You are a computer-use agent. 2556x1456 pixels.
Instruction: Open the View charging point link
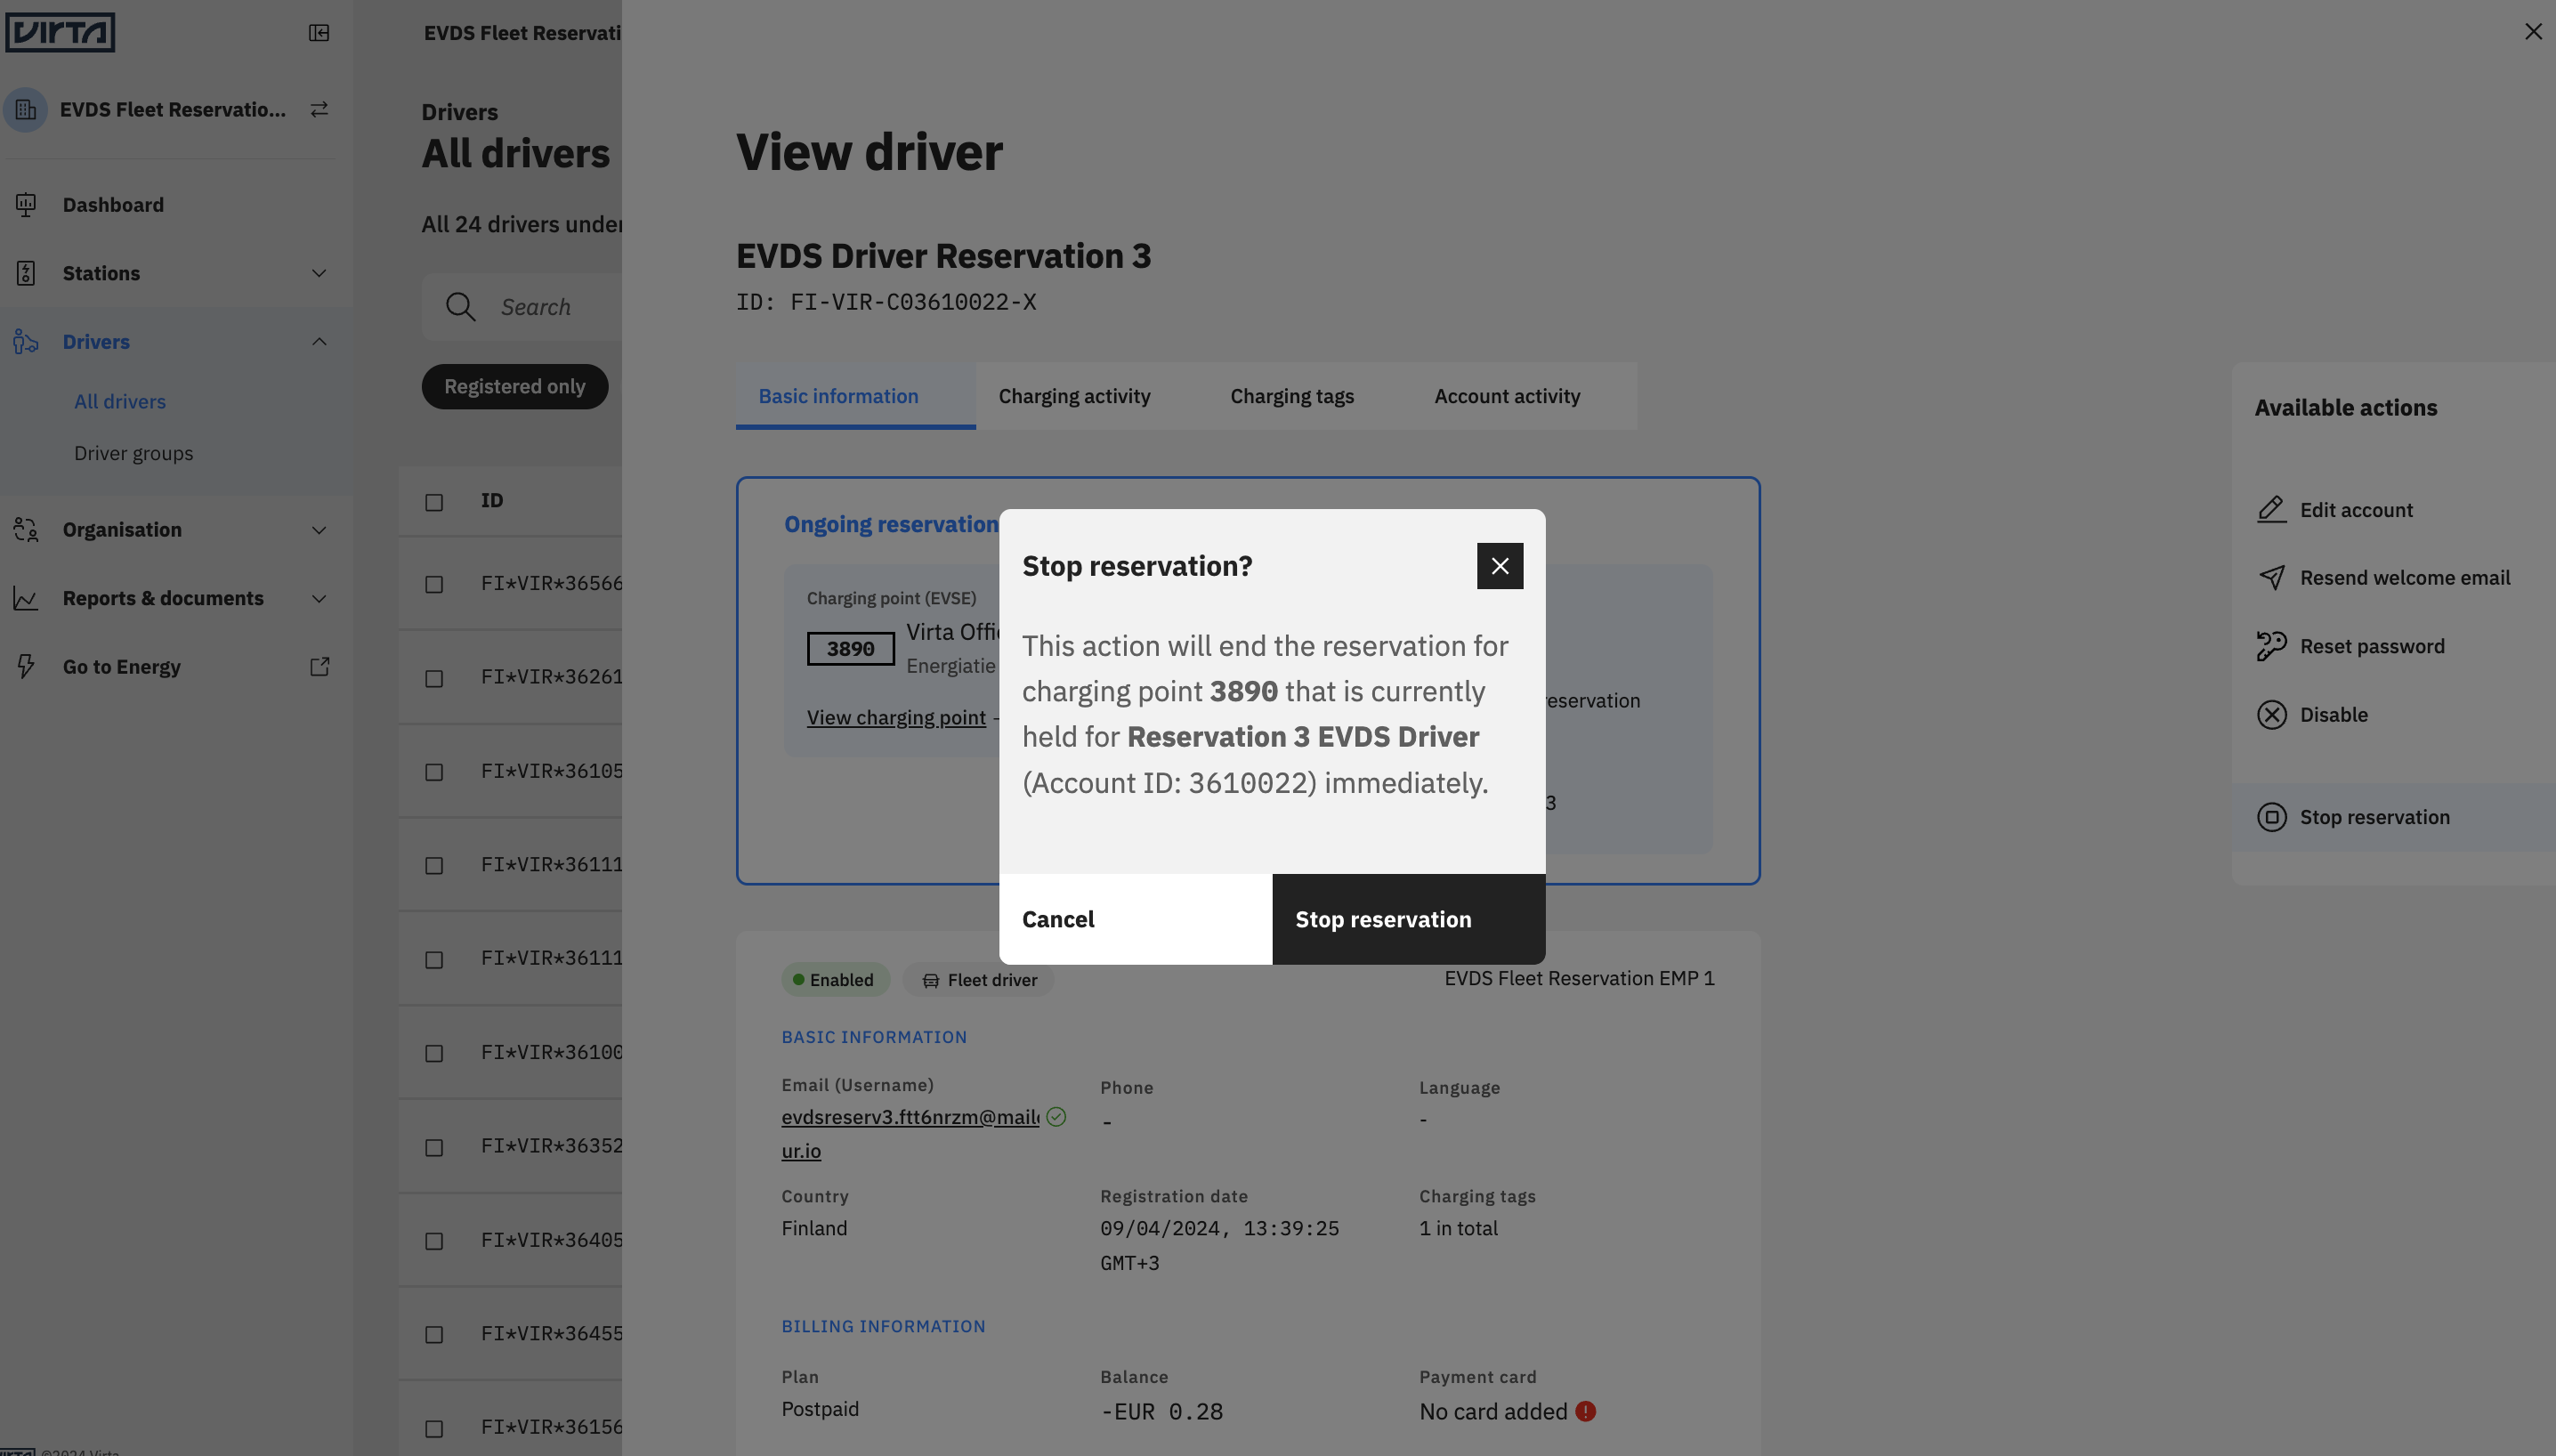coord(896,717)
